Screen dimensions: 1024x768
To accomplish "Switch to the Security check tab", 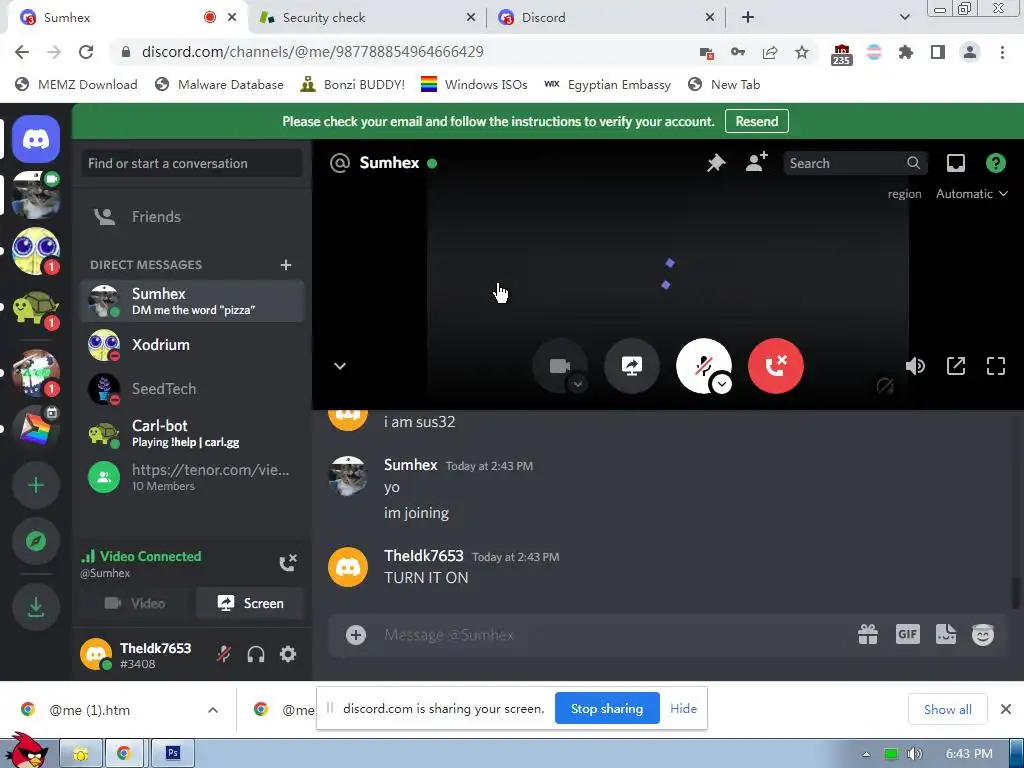I will point(368,18).
